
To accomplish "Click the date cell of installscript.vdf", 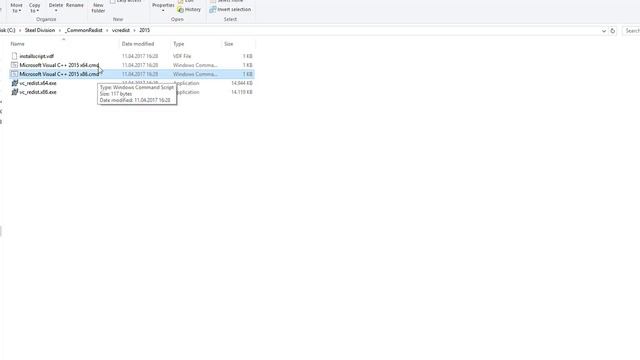I will [140, 56].
